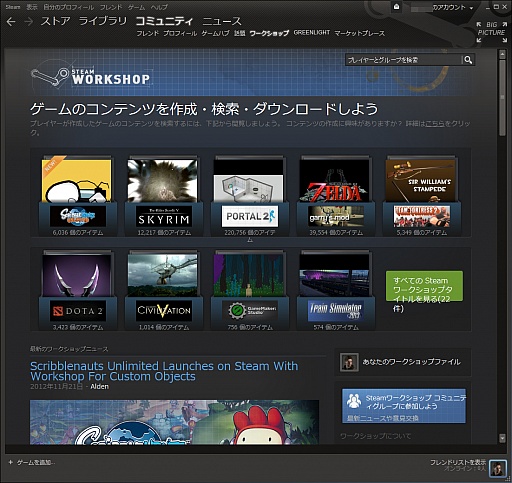This screenshot has height=483, width=512.
Task: Open the Steam menu
Action: (x=13, y=7)
